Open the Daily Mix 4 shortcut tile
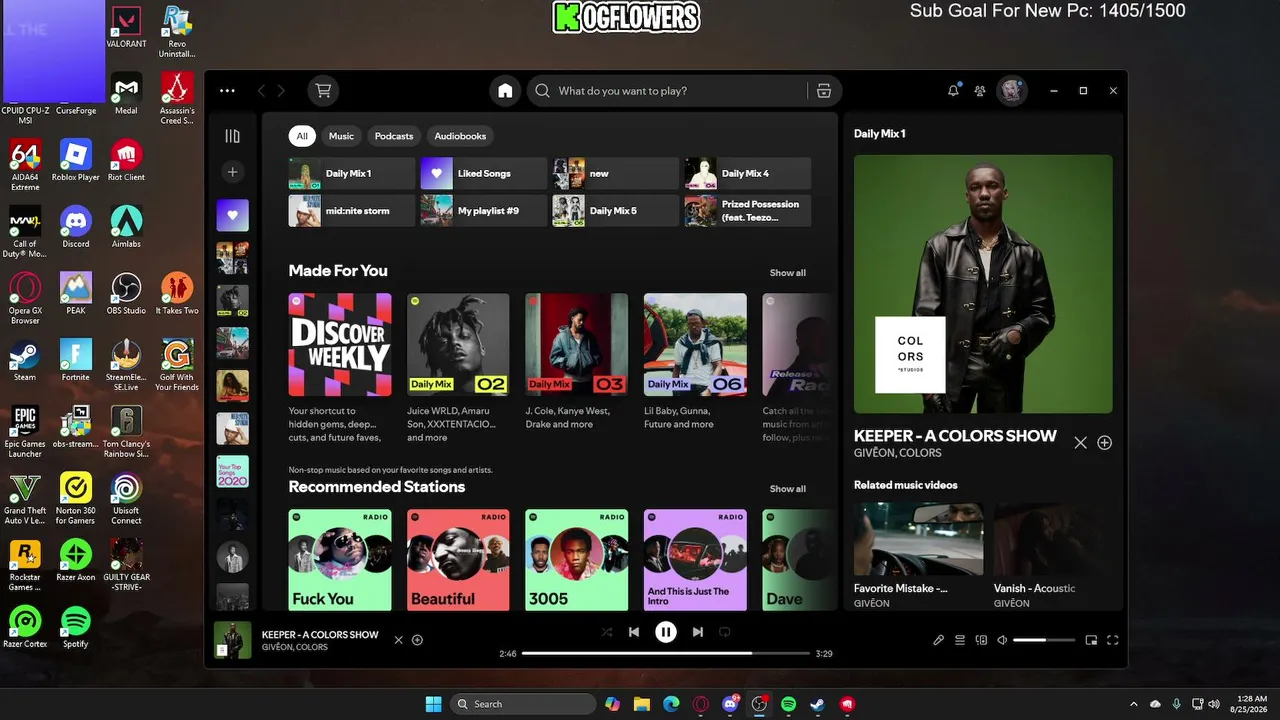This screenshot has width=1280, height=720. 748,173
